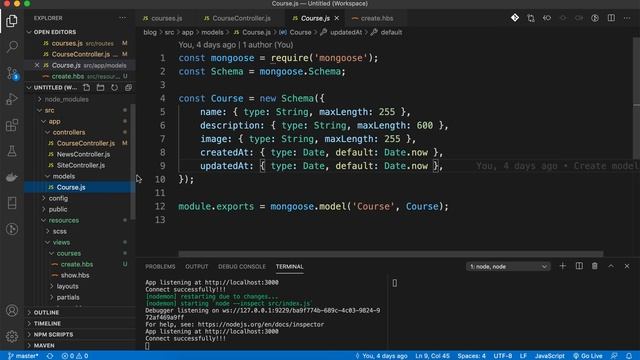Open the Explorer view in activity bar

coord(12,21)
